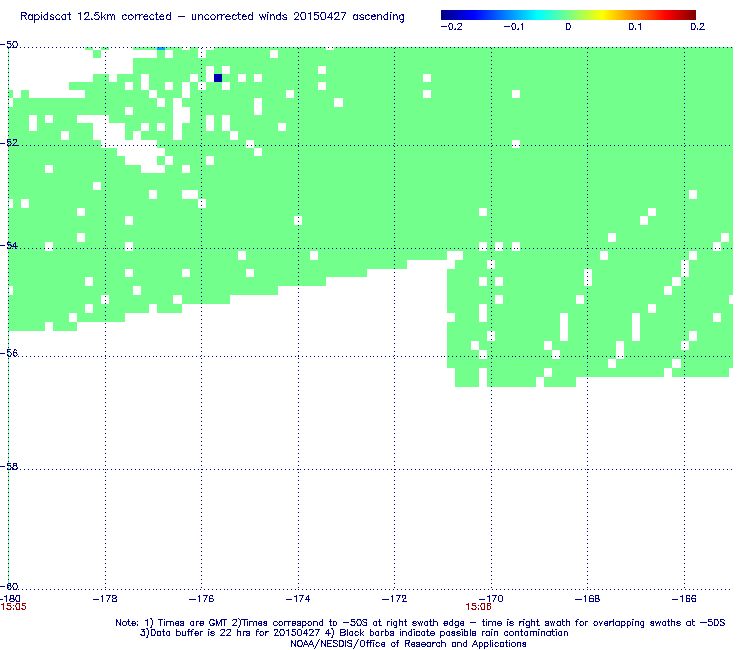Click the plot title 'Rapidscat 12.5km corrected'
The width and height of the screenshot is (740, 650).
212,17
